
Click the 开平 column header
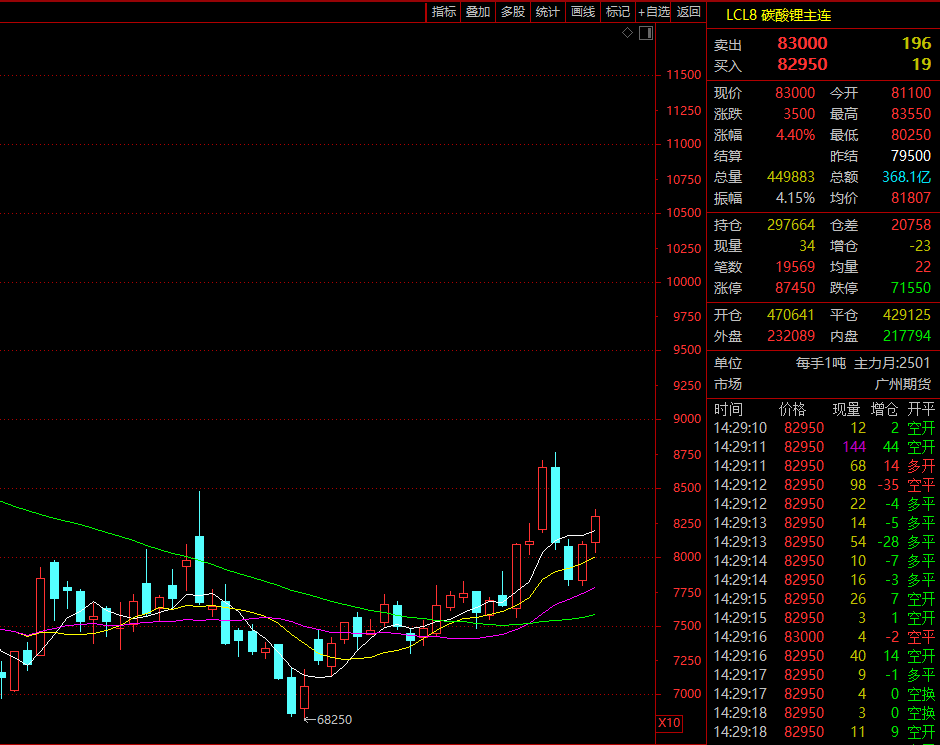pyautogui.click(x=920, y=409)
